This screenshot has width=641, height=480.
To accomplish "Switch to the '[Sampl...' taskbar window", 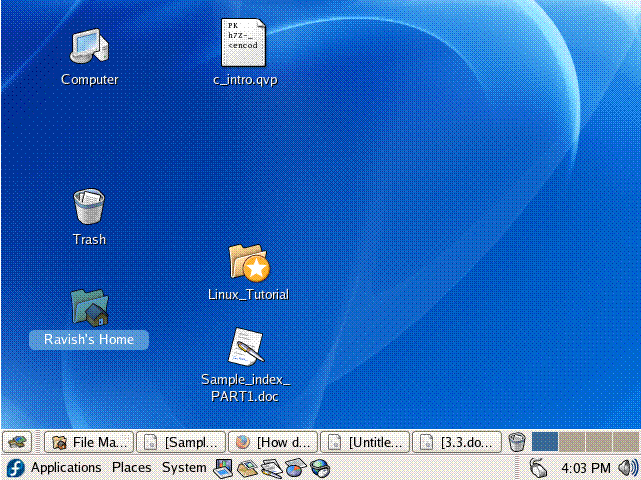I will (x=181, y=441).
